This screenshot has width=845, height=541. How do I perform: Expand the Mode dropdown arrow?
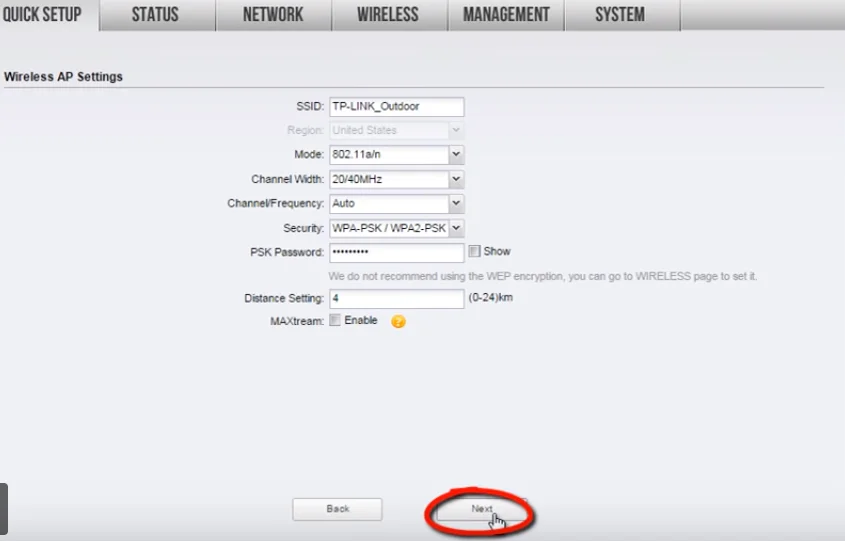click(456, 155)
